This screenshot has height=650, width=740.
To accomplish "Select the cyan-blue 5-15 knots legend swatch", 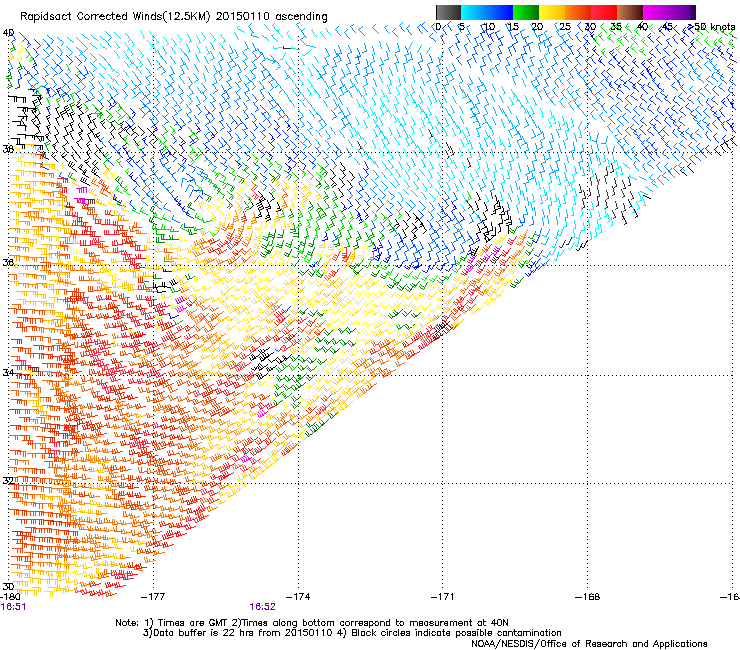I will pyautogui.click(x=487, y=12).
